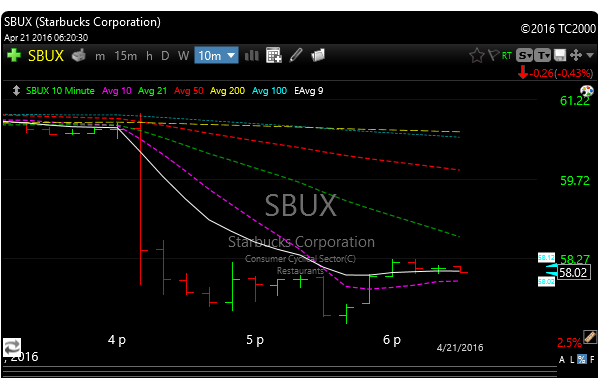Select the bar chart style icon
The width and height of the screenshot is (598, 378).
point(251,56)
